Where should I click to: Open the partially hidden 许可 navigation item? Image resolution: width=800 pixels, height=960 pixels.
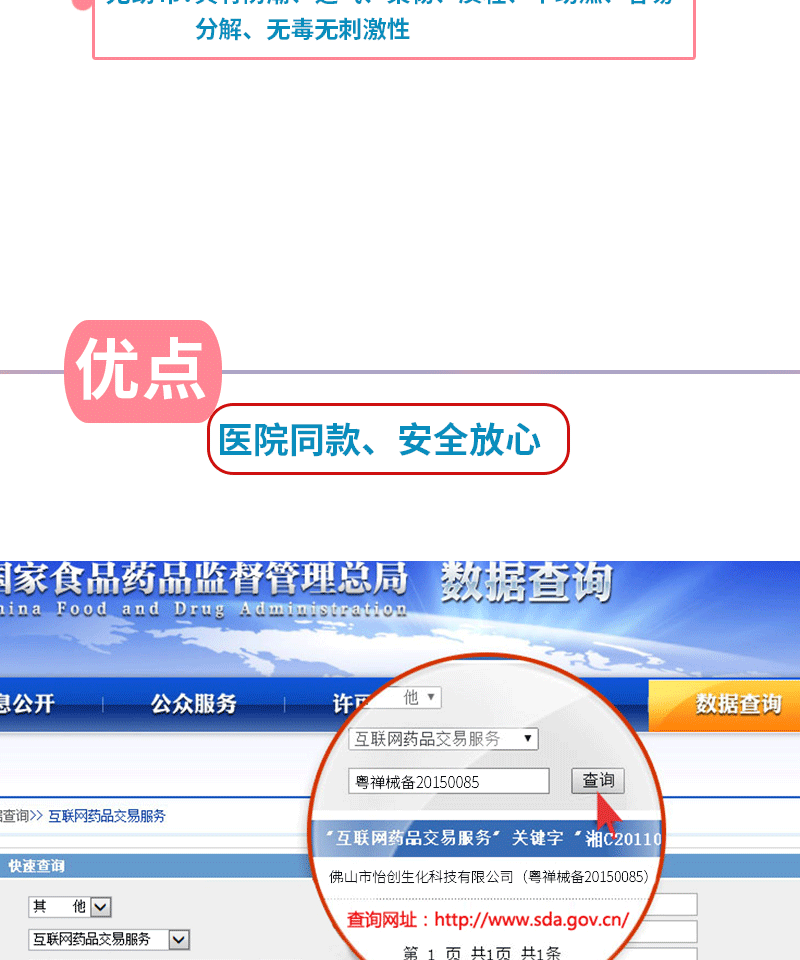point(350,704)
